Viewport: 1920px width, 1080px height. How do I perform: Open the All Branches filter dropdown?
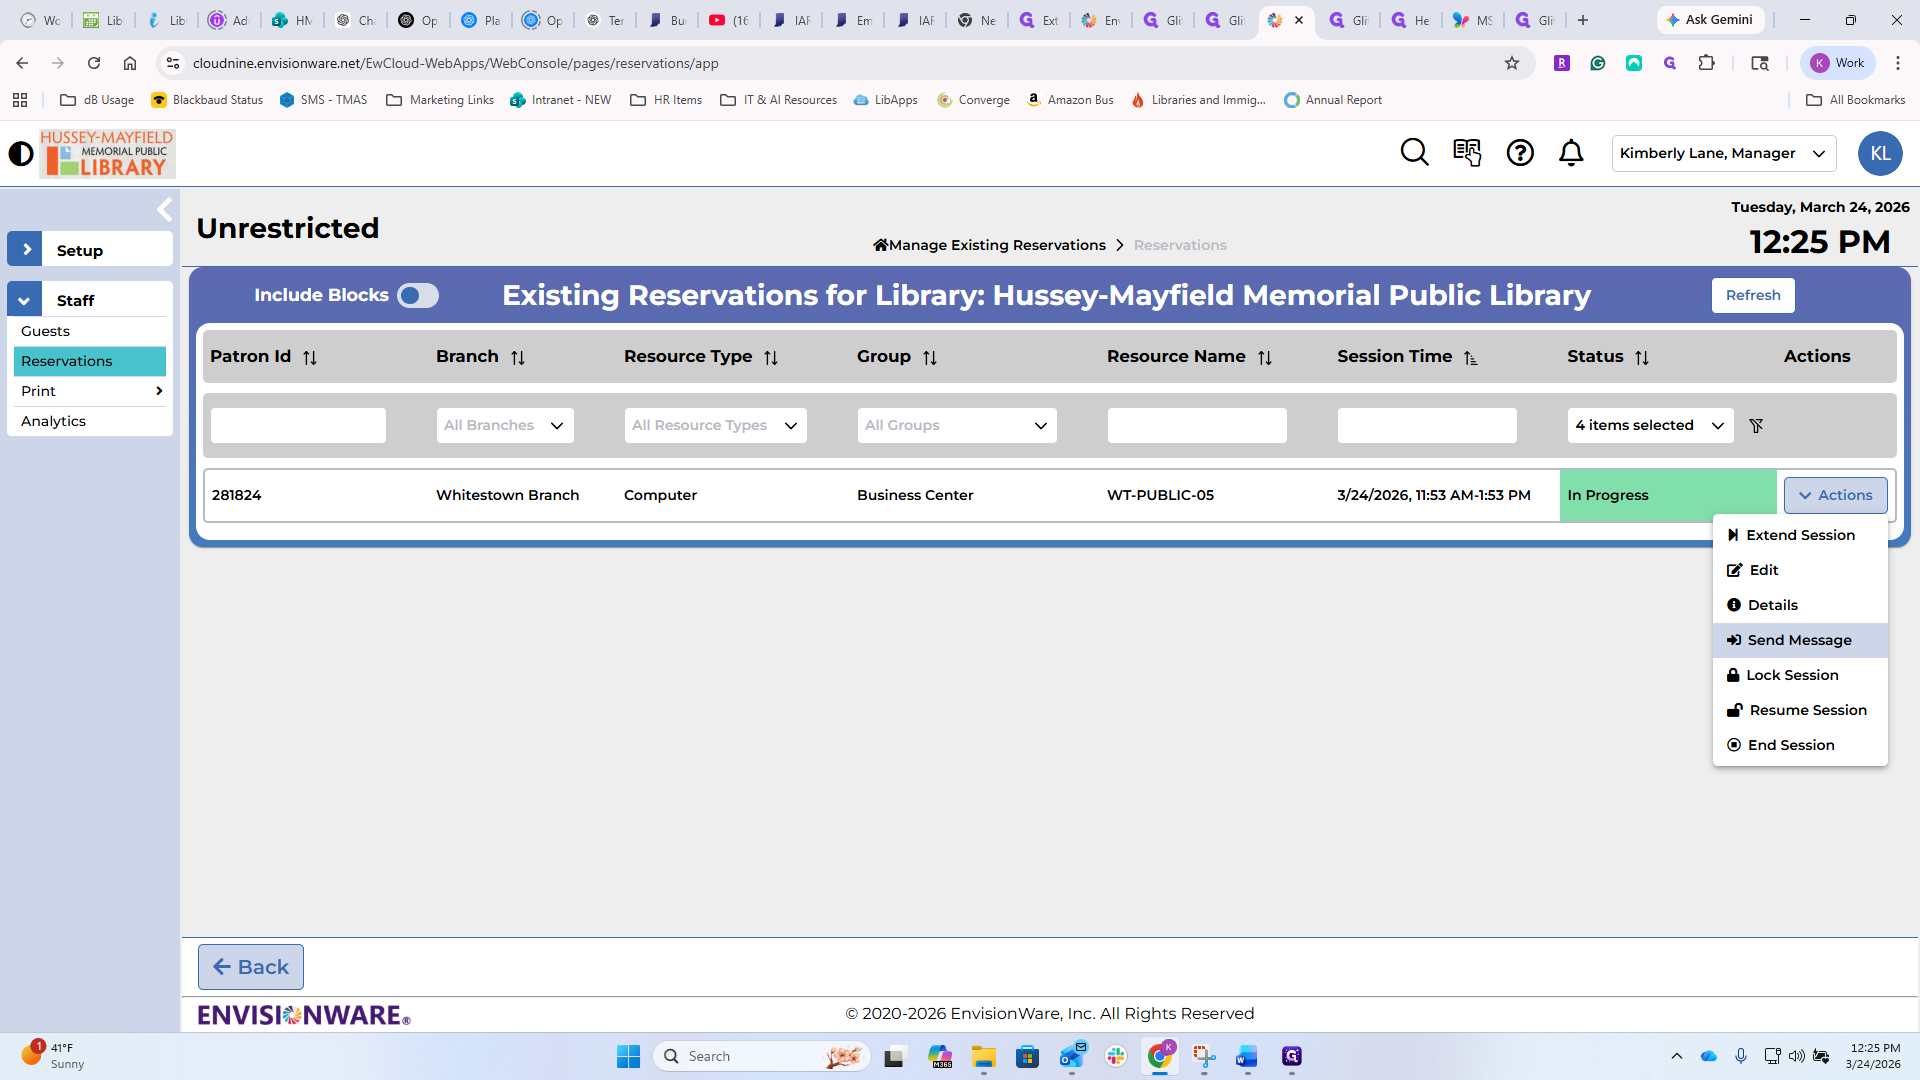click(505, 426)
